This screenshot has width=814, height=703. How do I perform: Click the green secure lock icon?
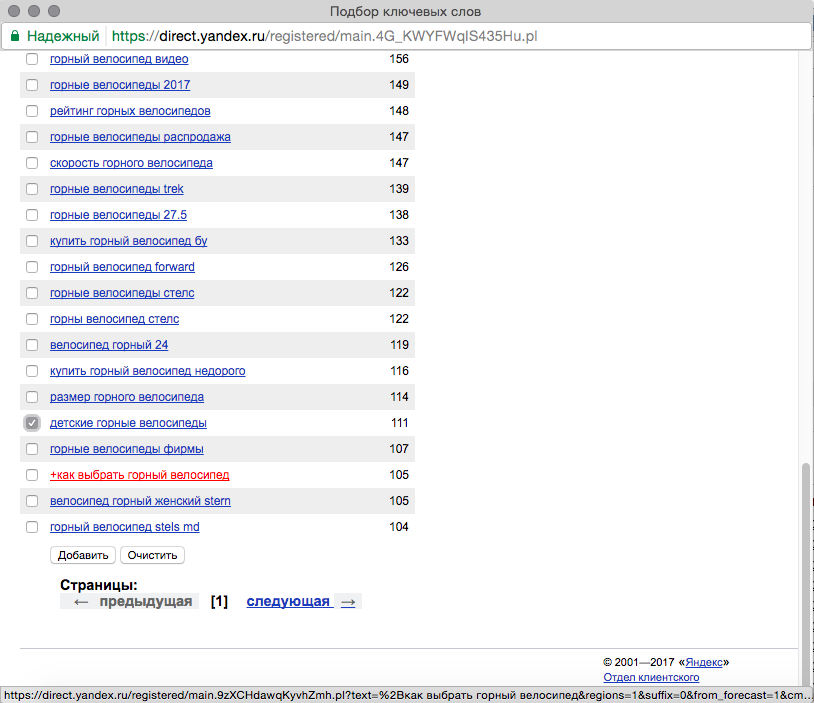pyautogui.click(x=15, y=36)
